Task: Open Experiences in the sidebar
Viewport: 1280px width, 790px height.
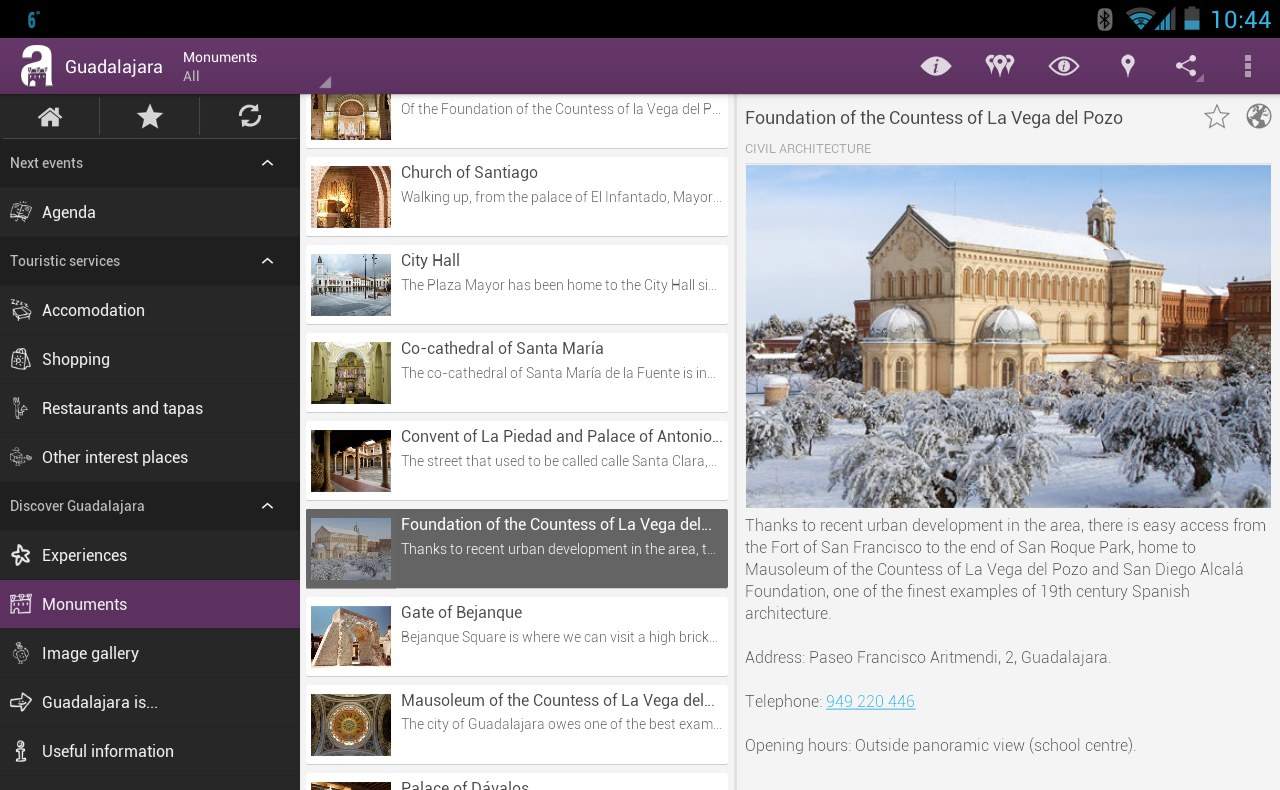Action: click(x=150, y=555)
